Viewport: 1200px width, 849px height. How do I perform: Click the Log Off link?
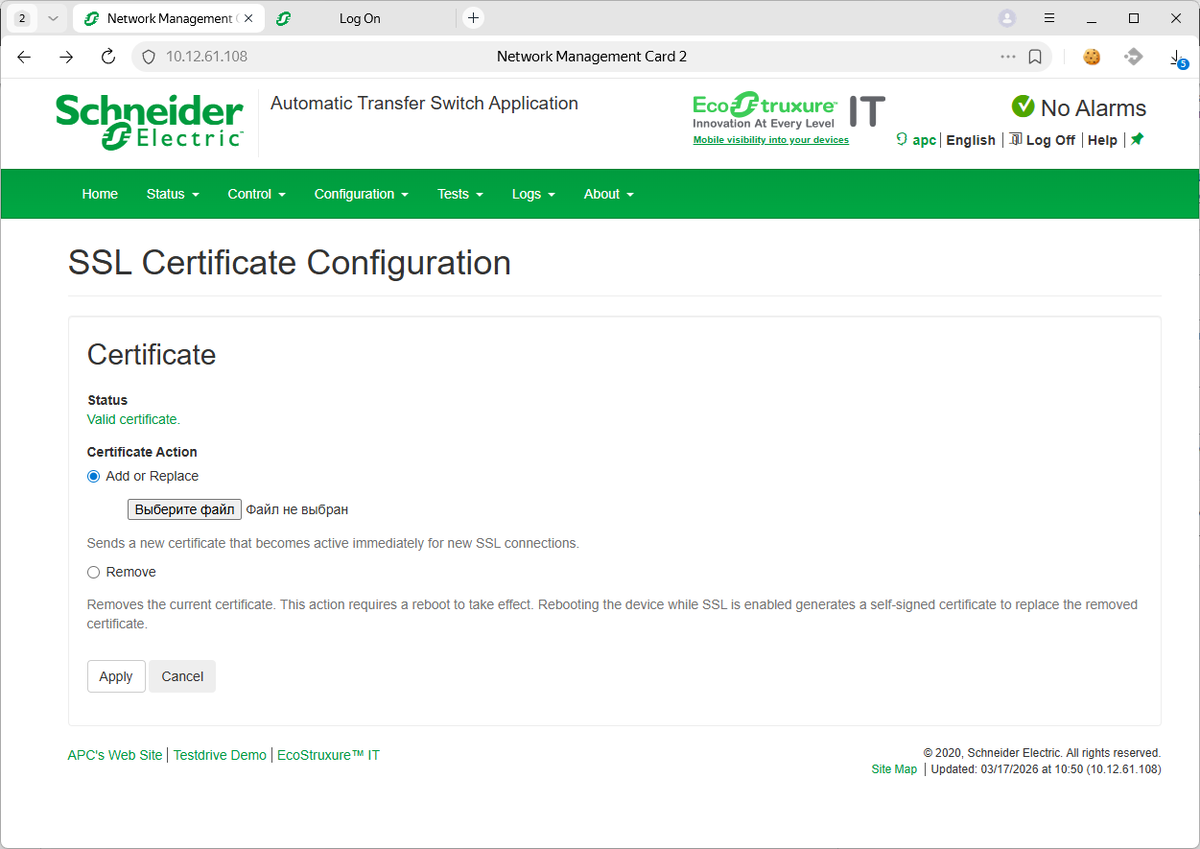coord(1051,140)
